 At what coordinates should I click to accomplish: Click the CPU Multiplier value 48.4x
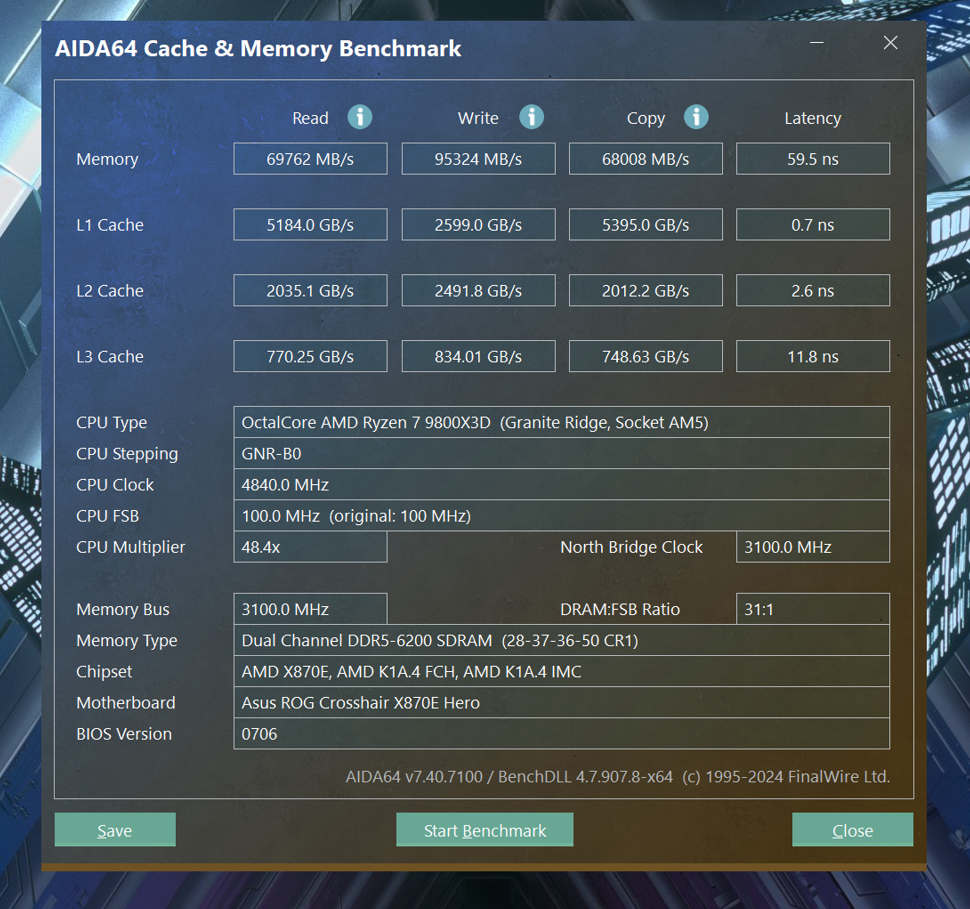pyautogui.click(x=311, y=547)
